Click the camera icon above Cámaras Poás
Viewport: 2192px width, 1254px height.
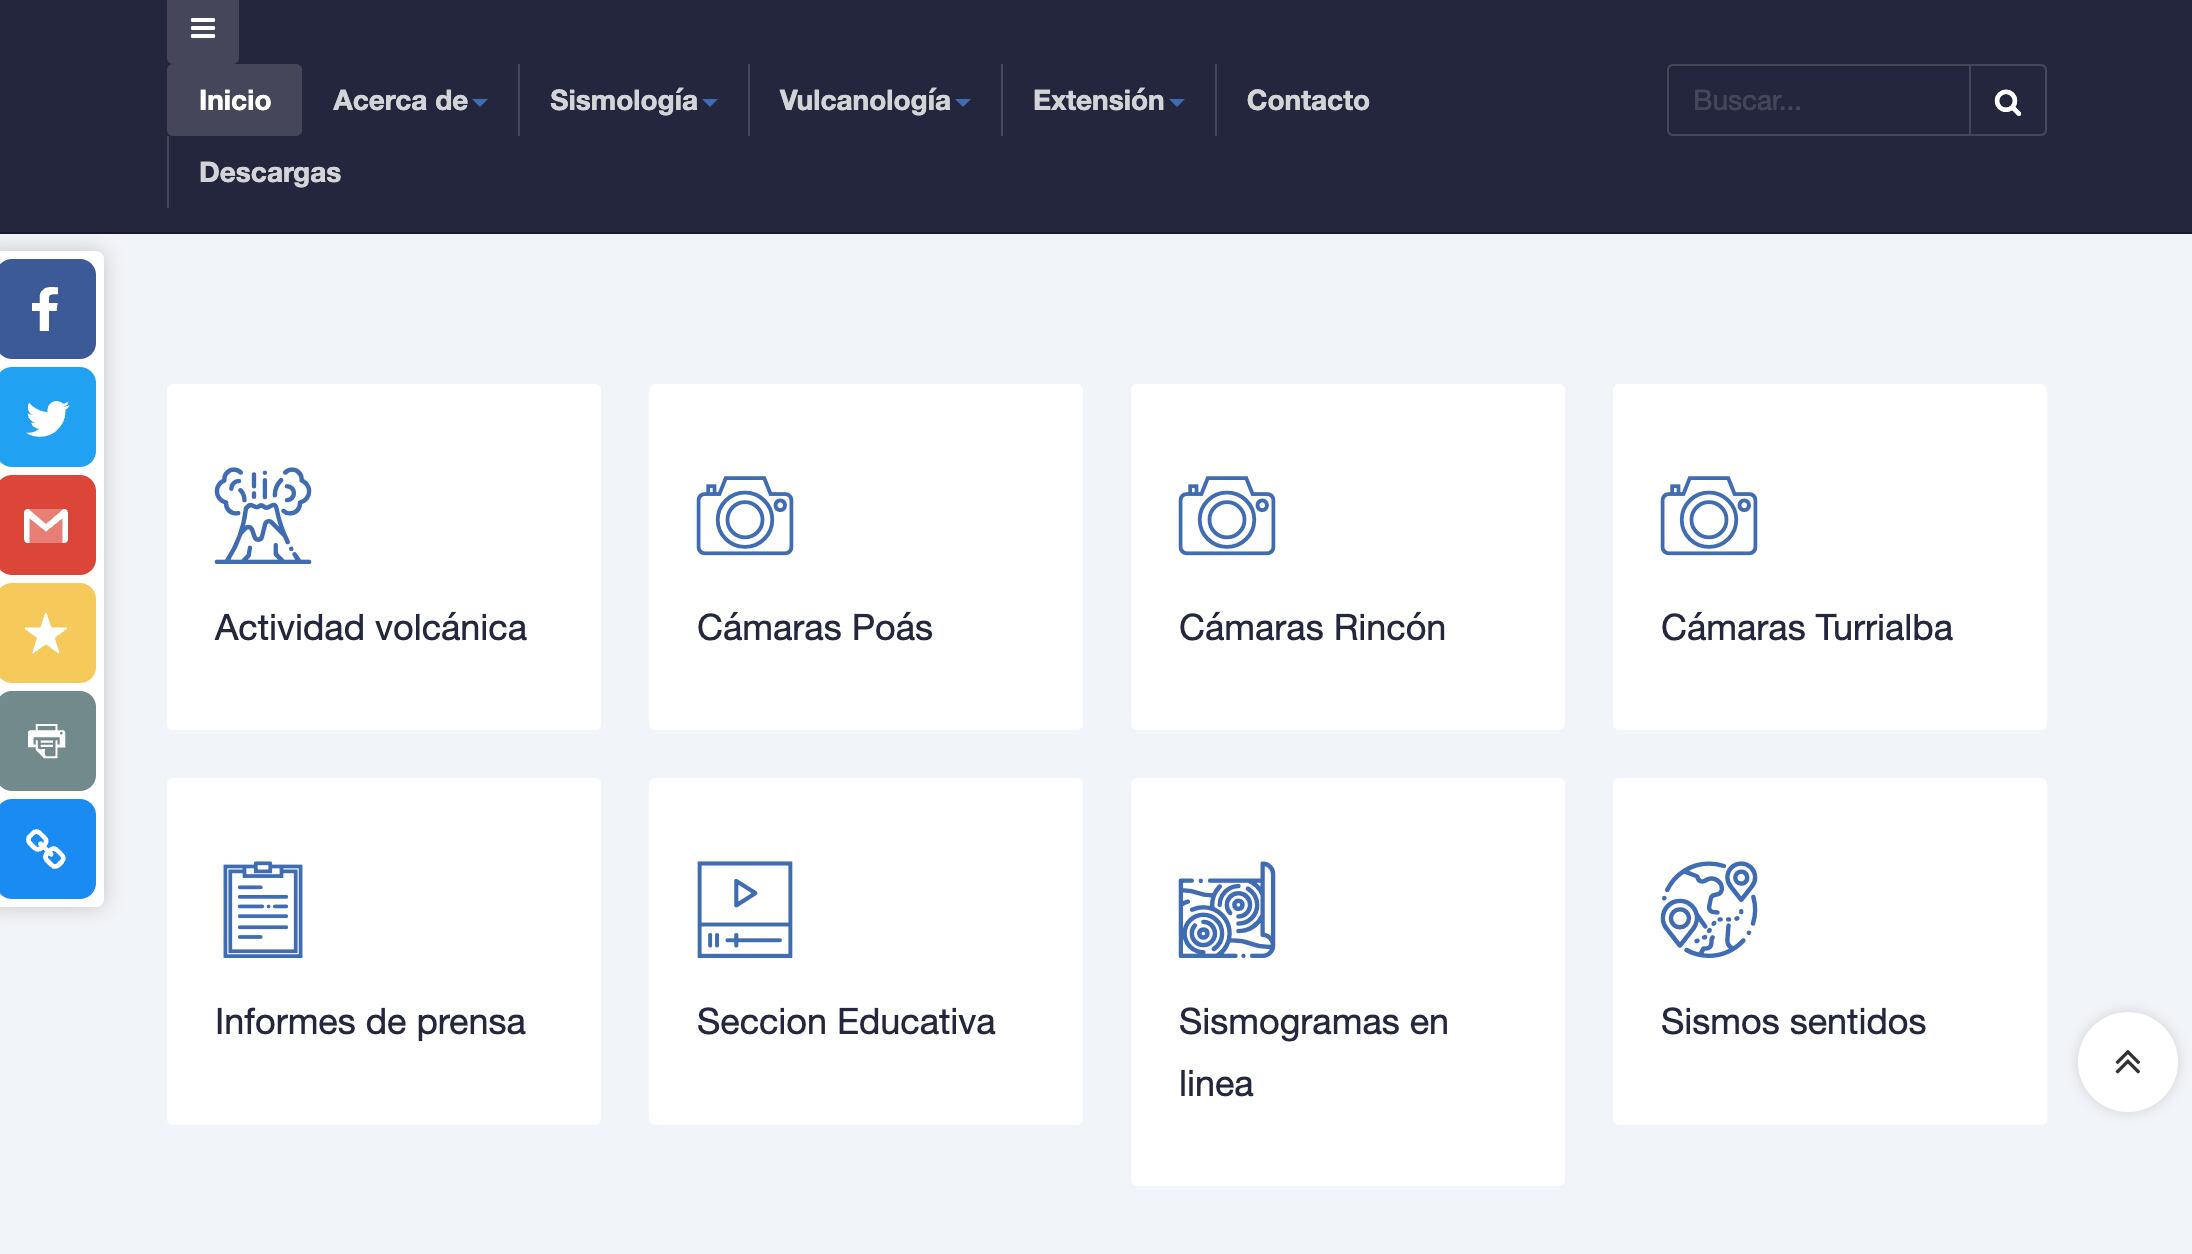click(x=744, y=516)
